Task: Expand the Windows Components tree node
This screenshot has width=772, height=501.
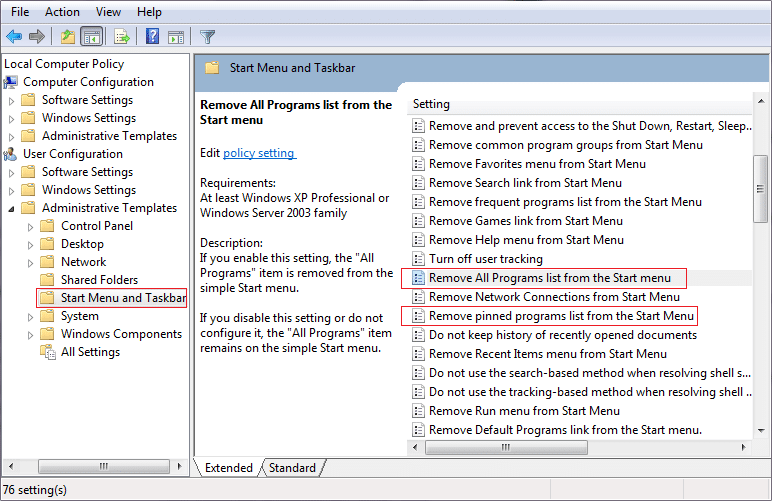Action: pos(31,335)
